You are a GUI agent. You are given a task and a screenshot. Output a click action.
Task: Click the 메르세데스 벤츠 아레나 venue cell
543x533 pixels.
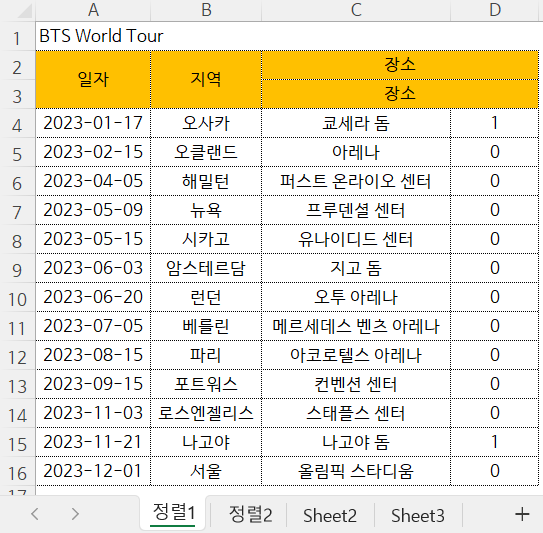pos(356,326)
